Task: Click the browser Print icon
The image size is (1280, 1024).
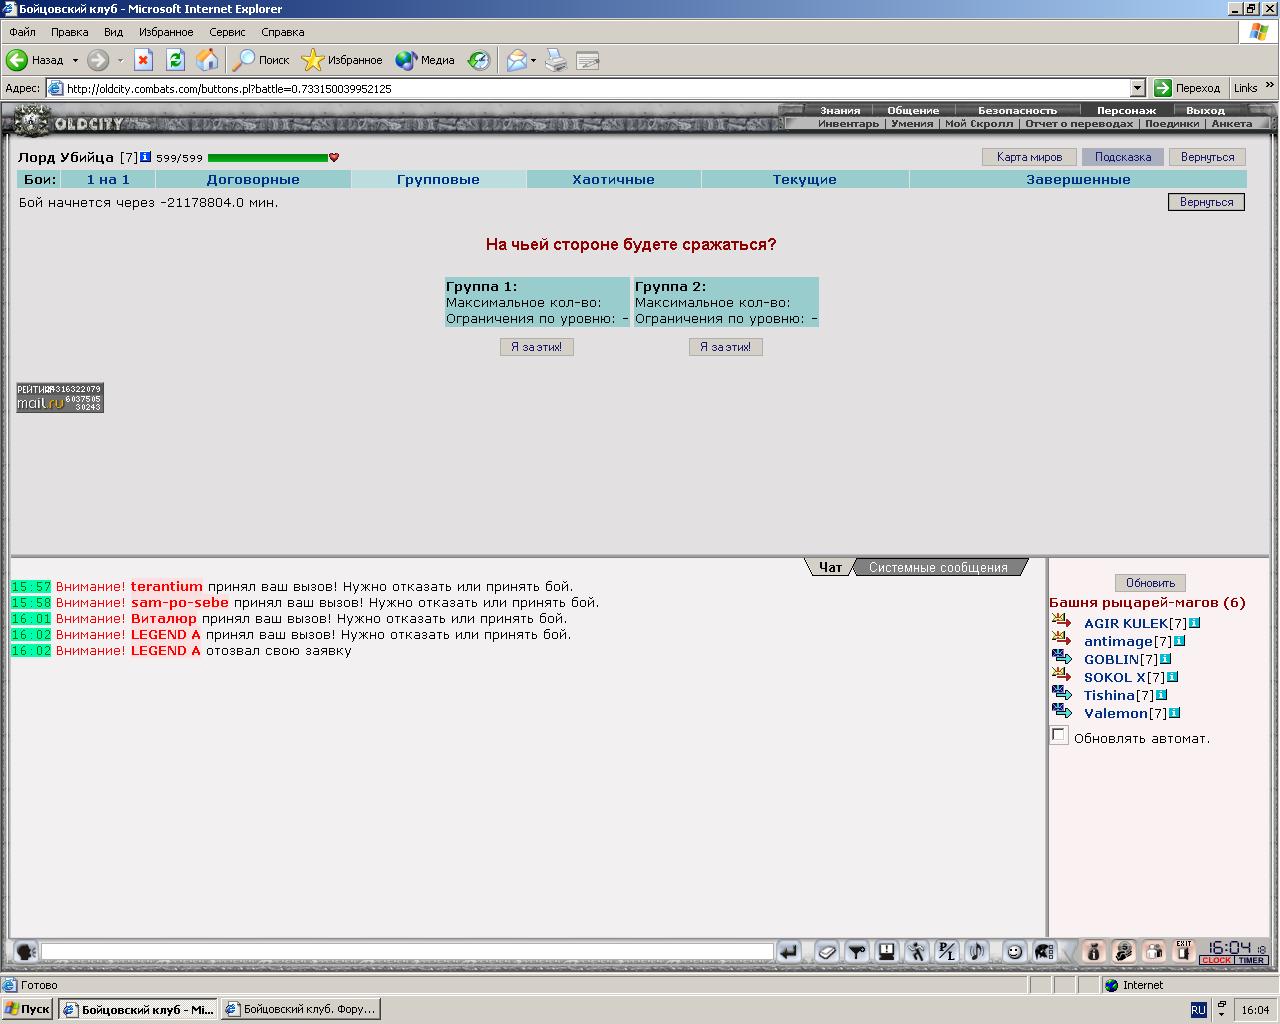Action: point(556,60)
